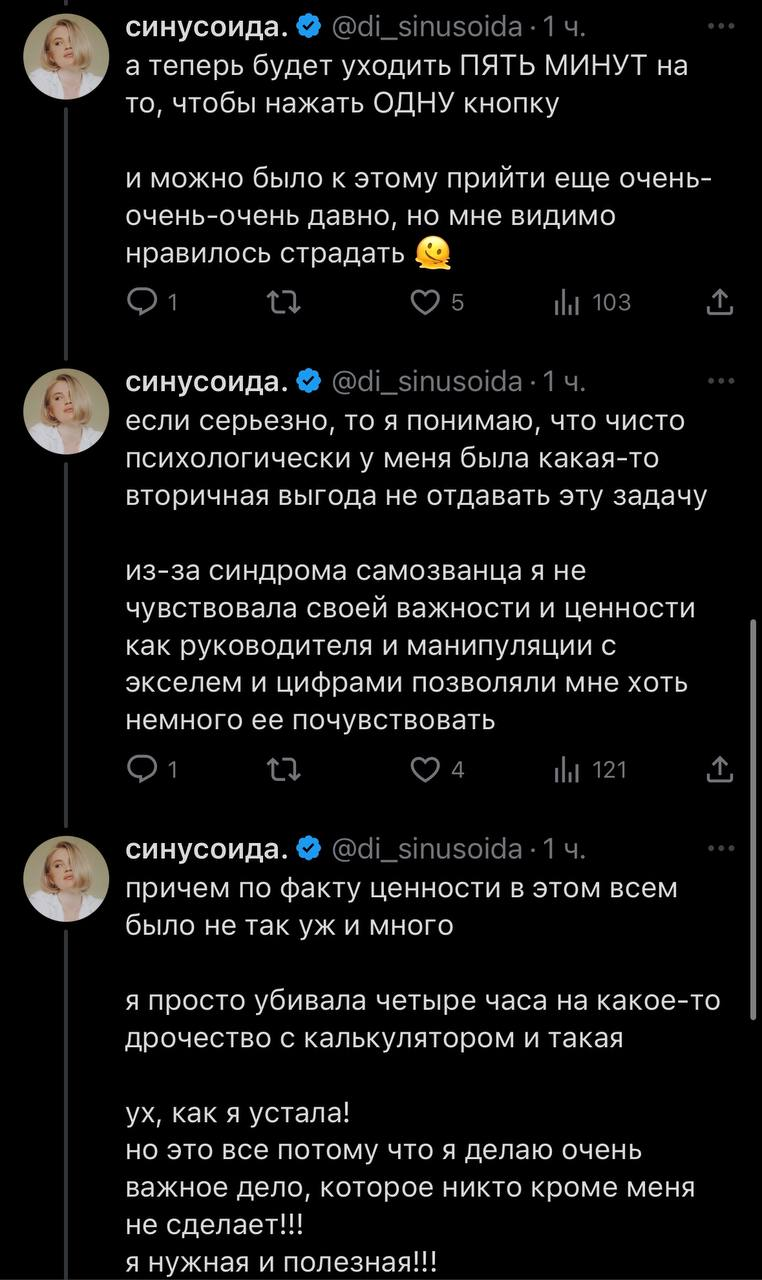Click the @di_sinusoida handle in the "если серьезно" tweet
The width and height of the screenshot is (762, 1280).
pos(426,381)
